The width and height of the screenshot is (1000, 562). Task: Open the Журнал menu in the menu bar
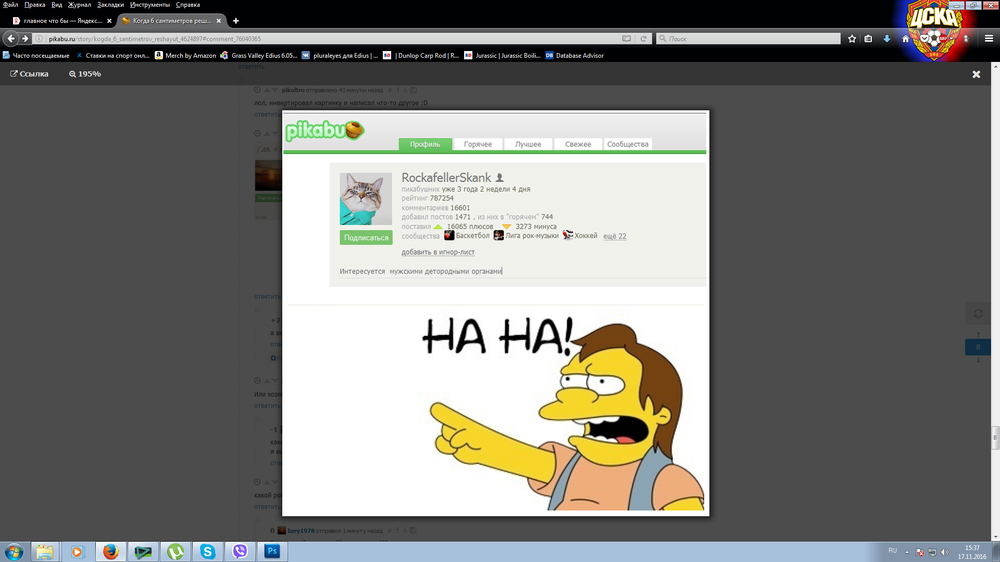80,5
